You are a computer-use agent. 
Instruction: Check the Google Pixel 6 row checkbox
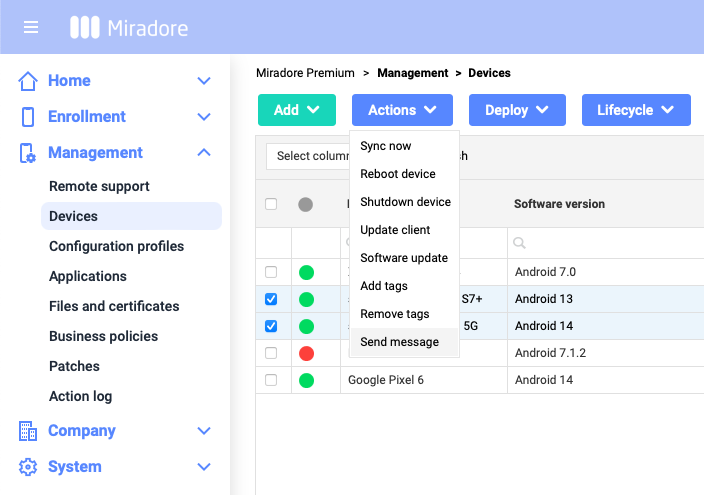click(x=271, y=380)
